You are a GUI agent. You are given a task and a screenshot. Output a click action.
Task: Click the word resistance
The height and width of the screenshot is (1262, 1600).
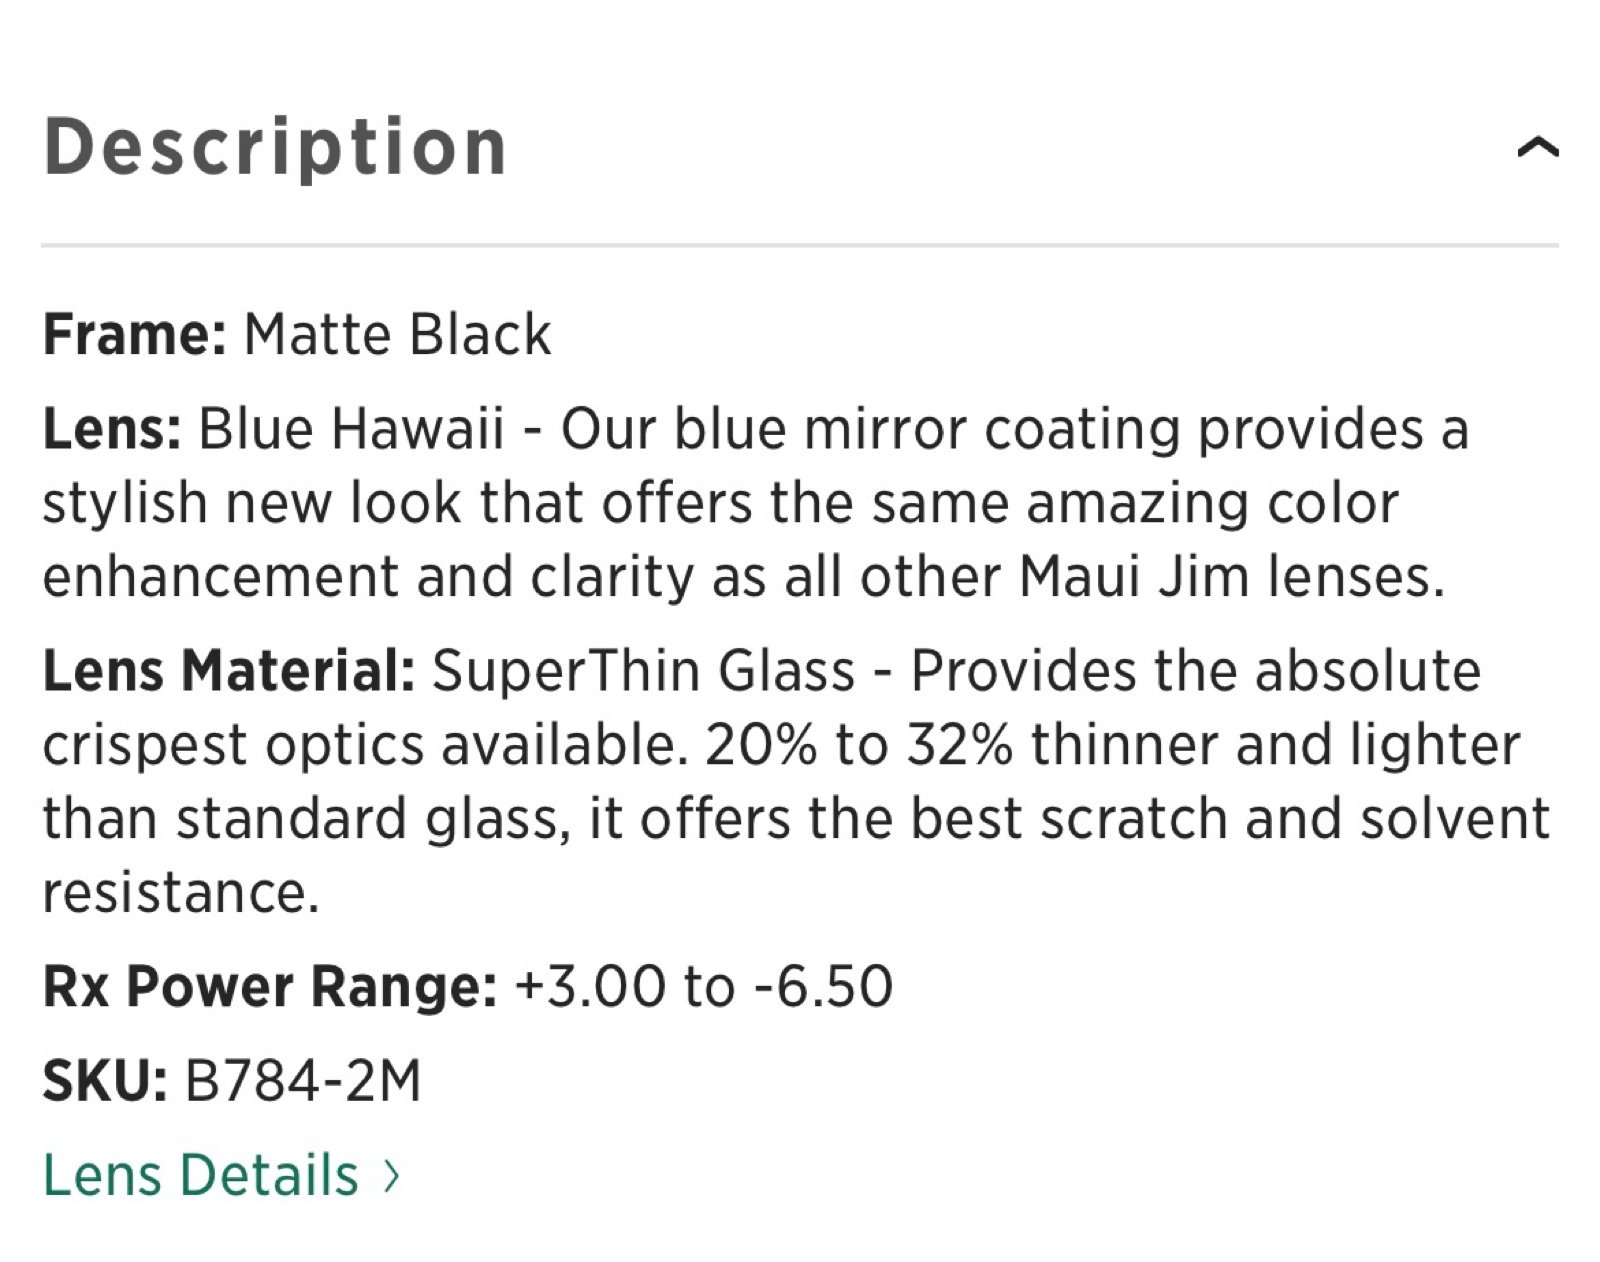click(x=181, y=892)
